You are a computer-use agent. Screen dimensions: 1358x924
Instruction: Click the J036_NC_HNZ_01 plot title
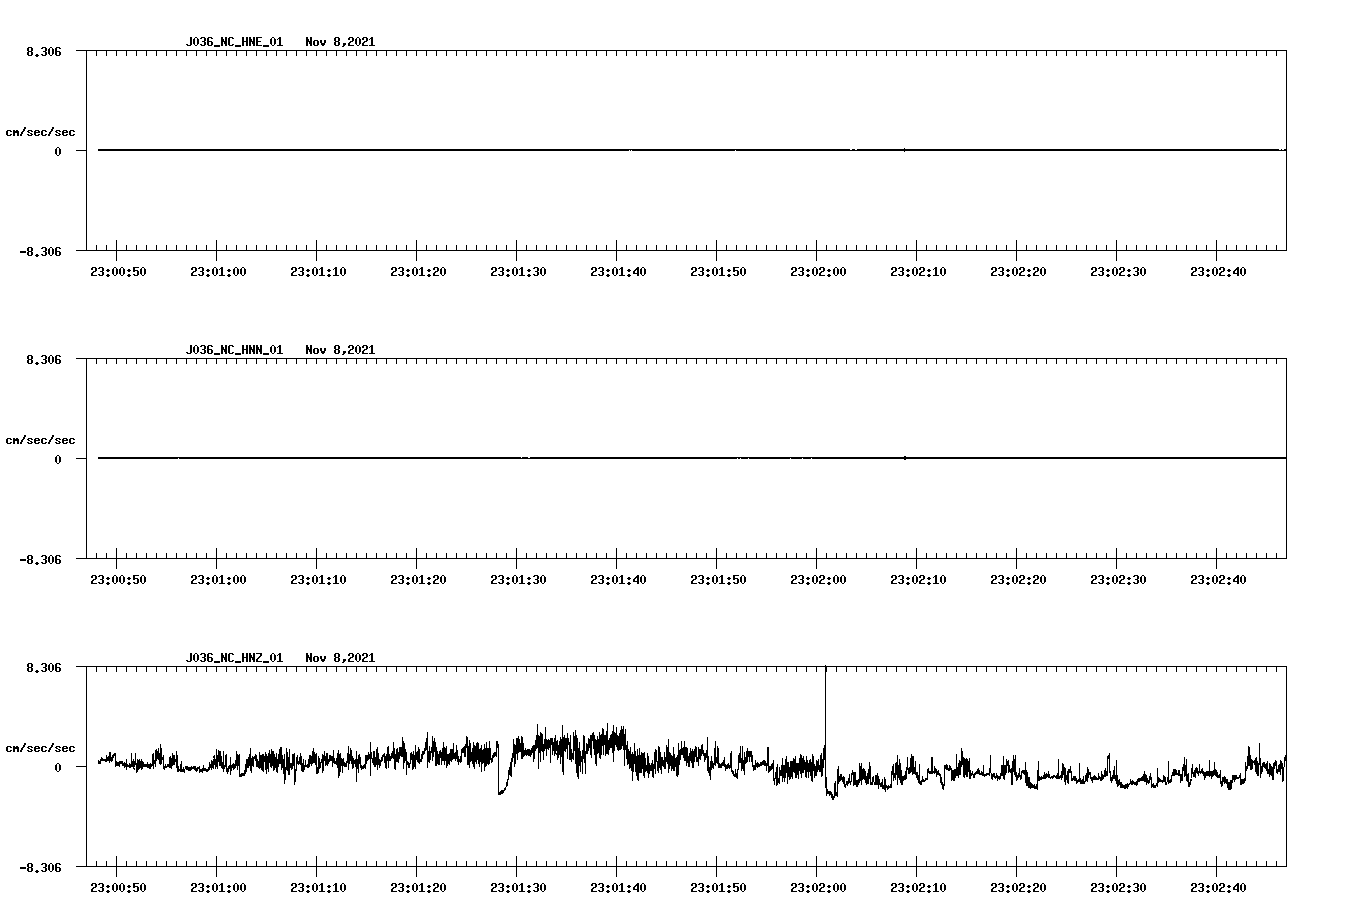[x=234, y=658]
